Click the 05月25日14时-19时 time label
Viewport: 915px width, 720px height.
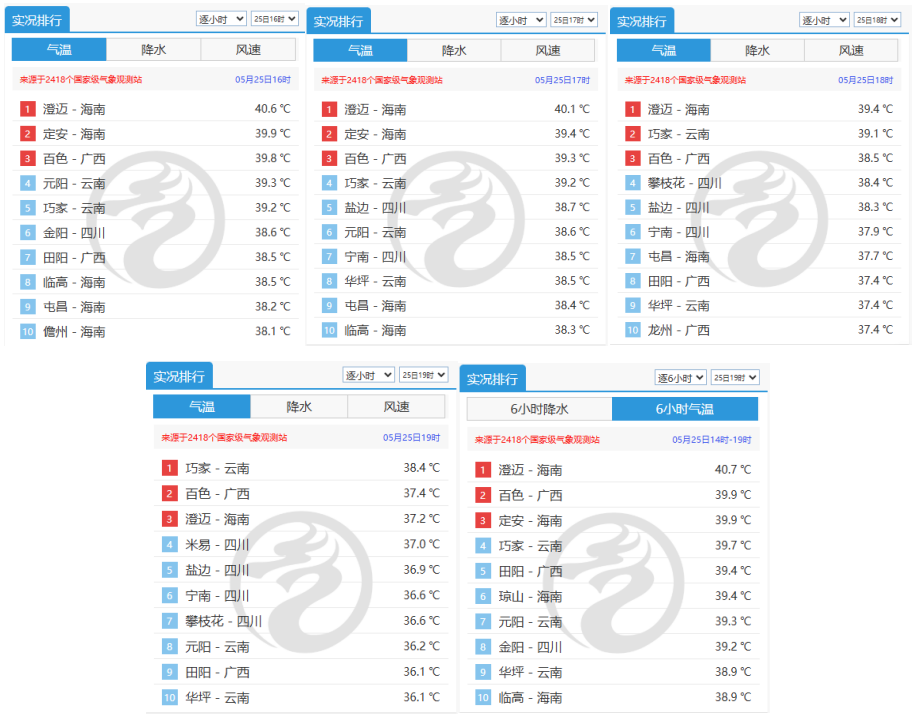[711, 439]
